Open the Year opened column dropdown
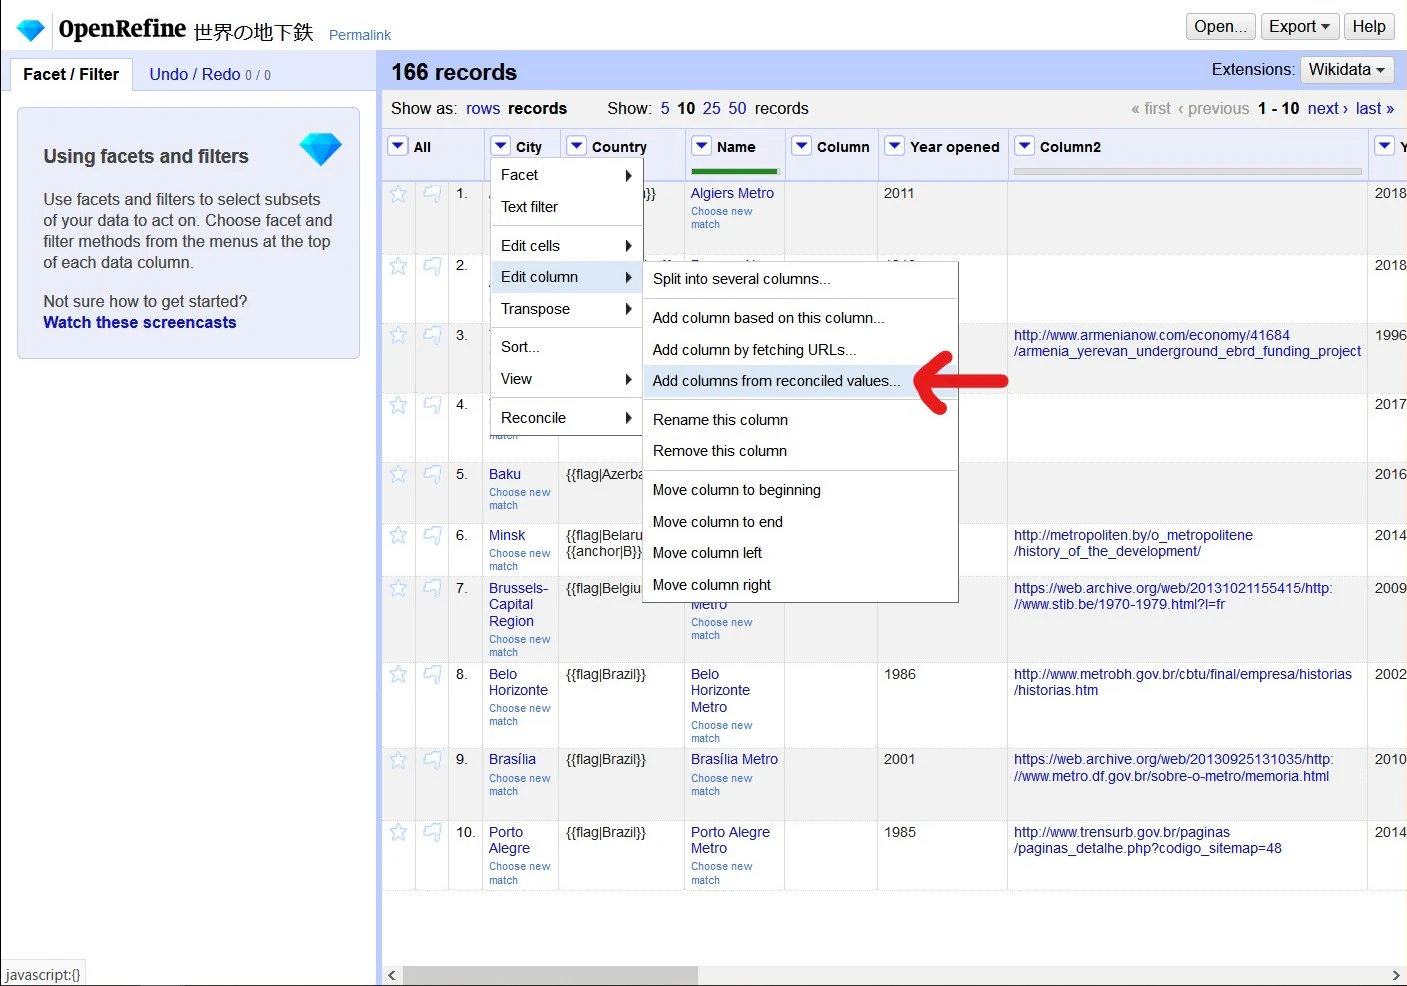This screenshot has height=986, width=1407. pos(895,146)
